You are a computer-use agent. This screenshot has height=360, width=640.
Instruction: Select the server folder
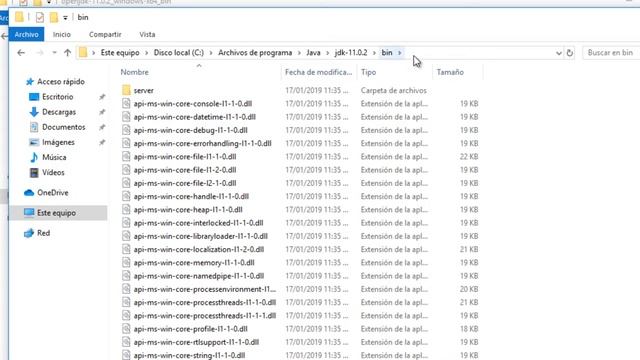point(143,91)
